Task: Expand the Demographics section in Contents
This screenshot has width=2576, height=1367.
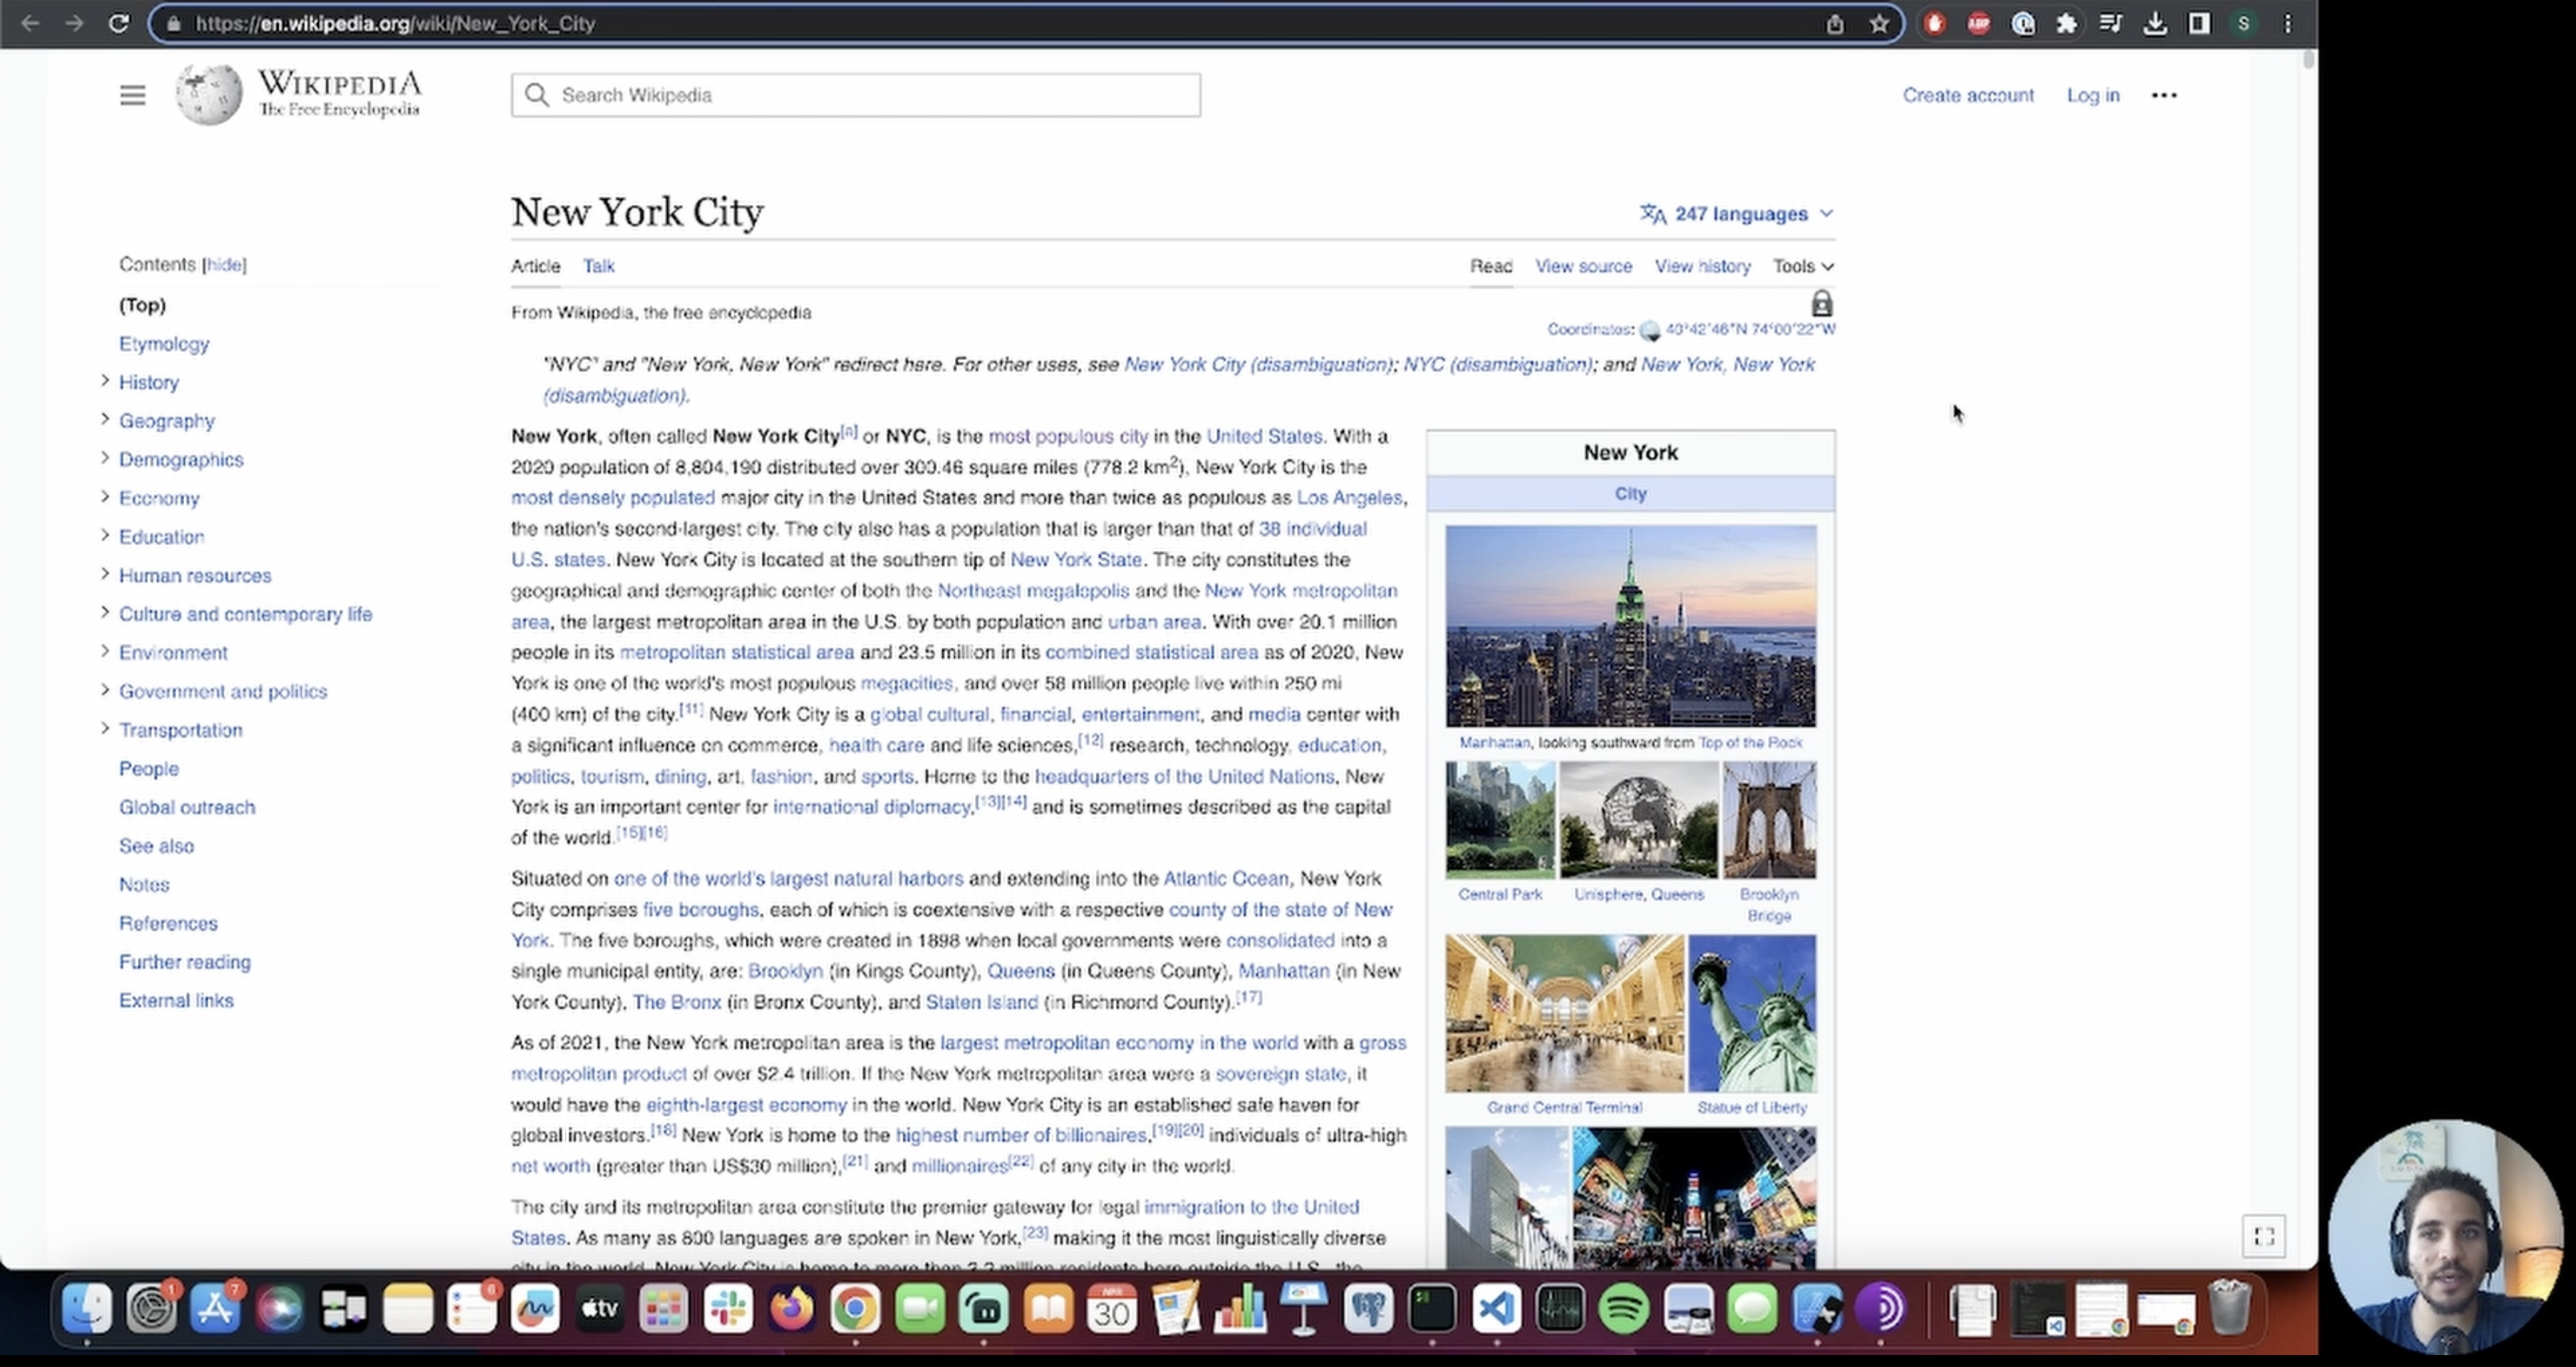Action: click(x=105, y=458)
